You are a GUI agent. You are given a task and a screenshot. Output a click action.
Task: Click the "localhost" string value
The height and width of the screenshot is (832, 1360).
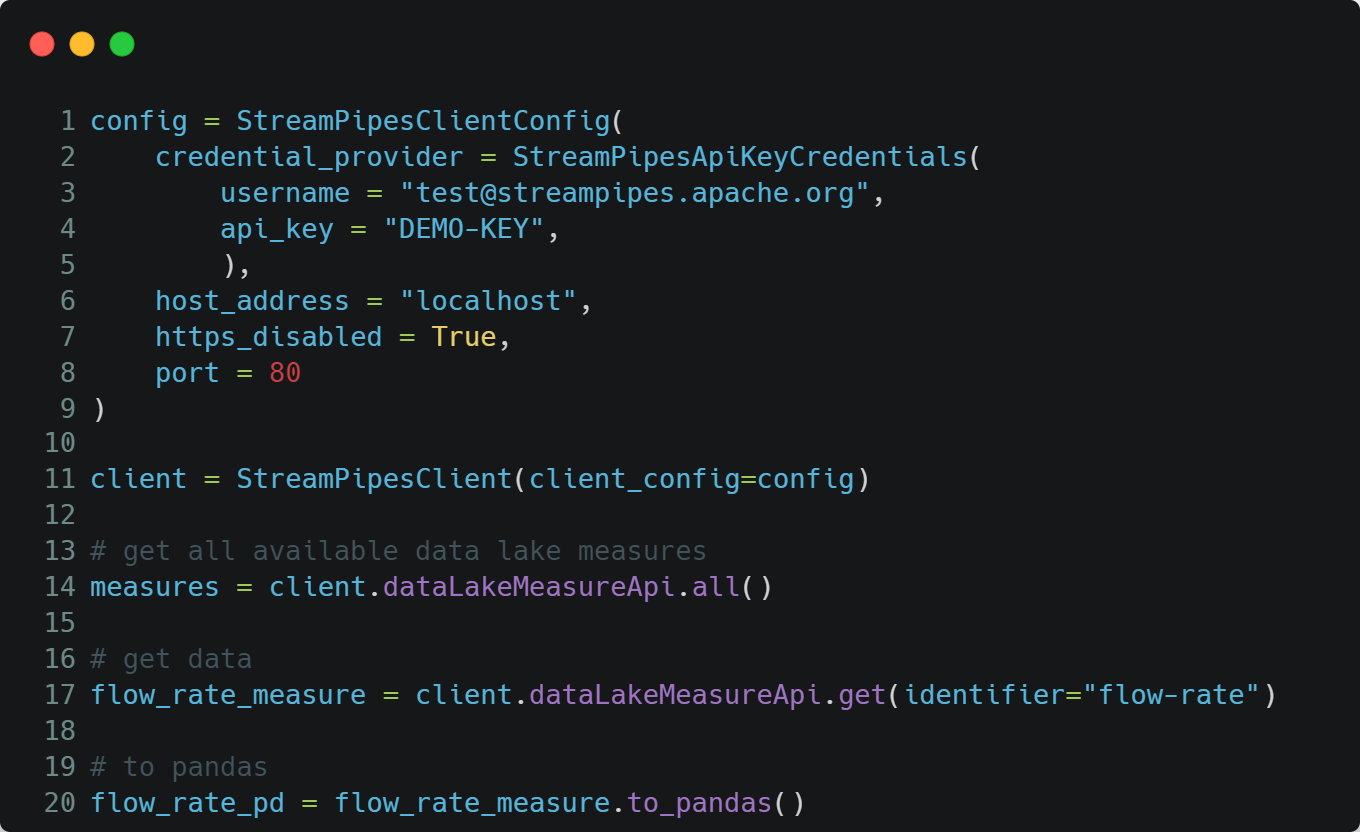click(x=488, y=301)
